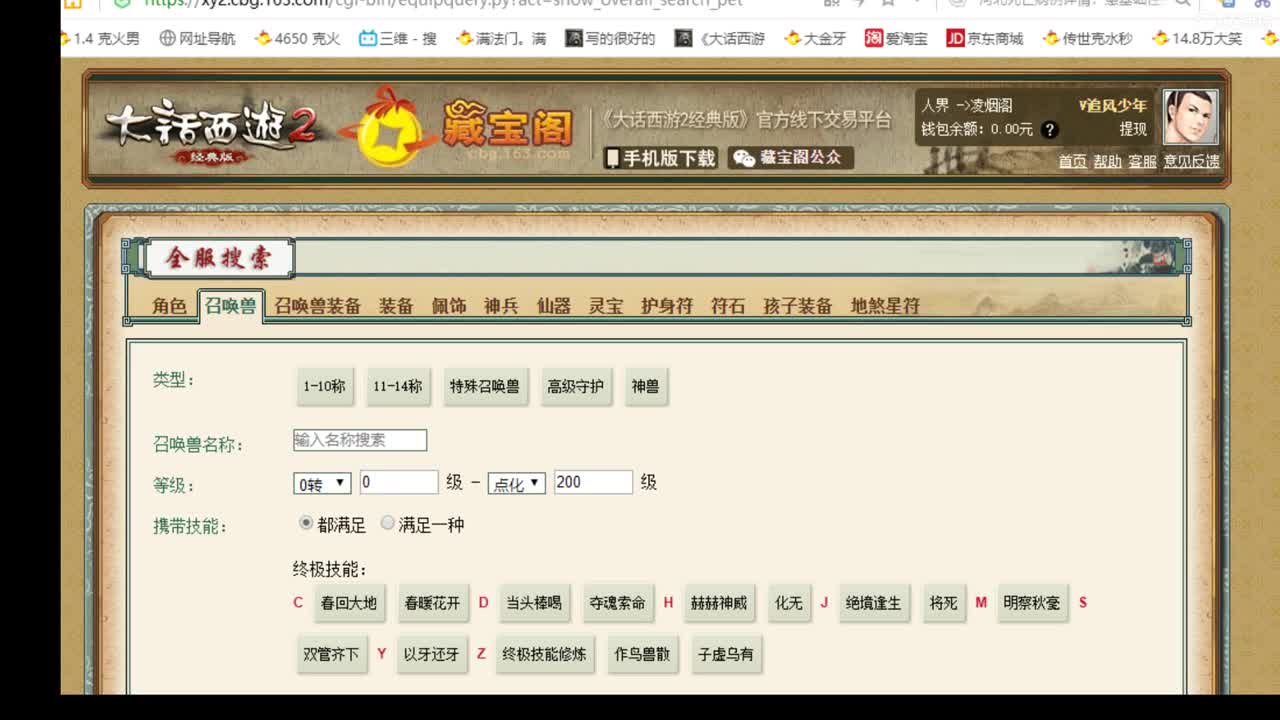Open the 14.8万大笑 bookmark
Image resolution: width=1280 pixels, height=720 pixels.
point(1198,39)
